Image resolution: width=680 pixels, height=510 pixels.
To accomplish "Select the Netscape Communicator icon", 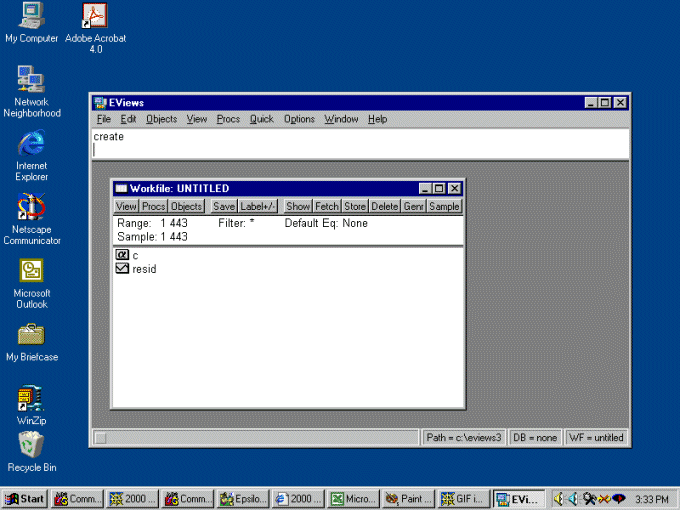I will (31, 209).
